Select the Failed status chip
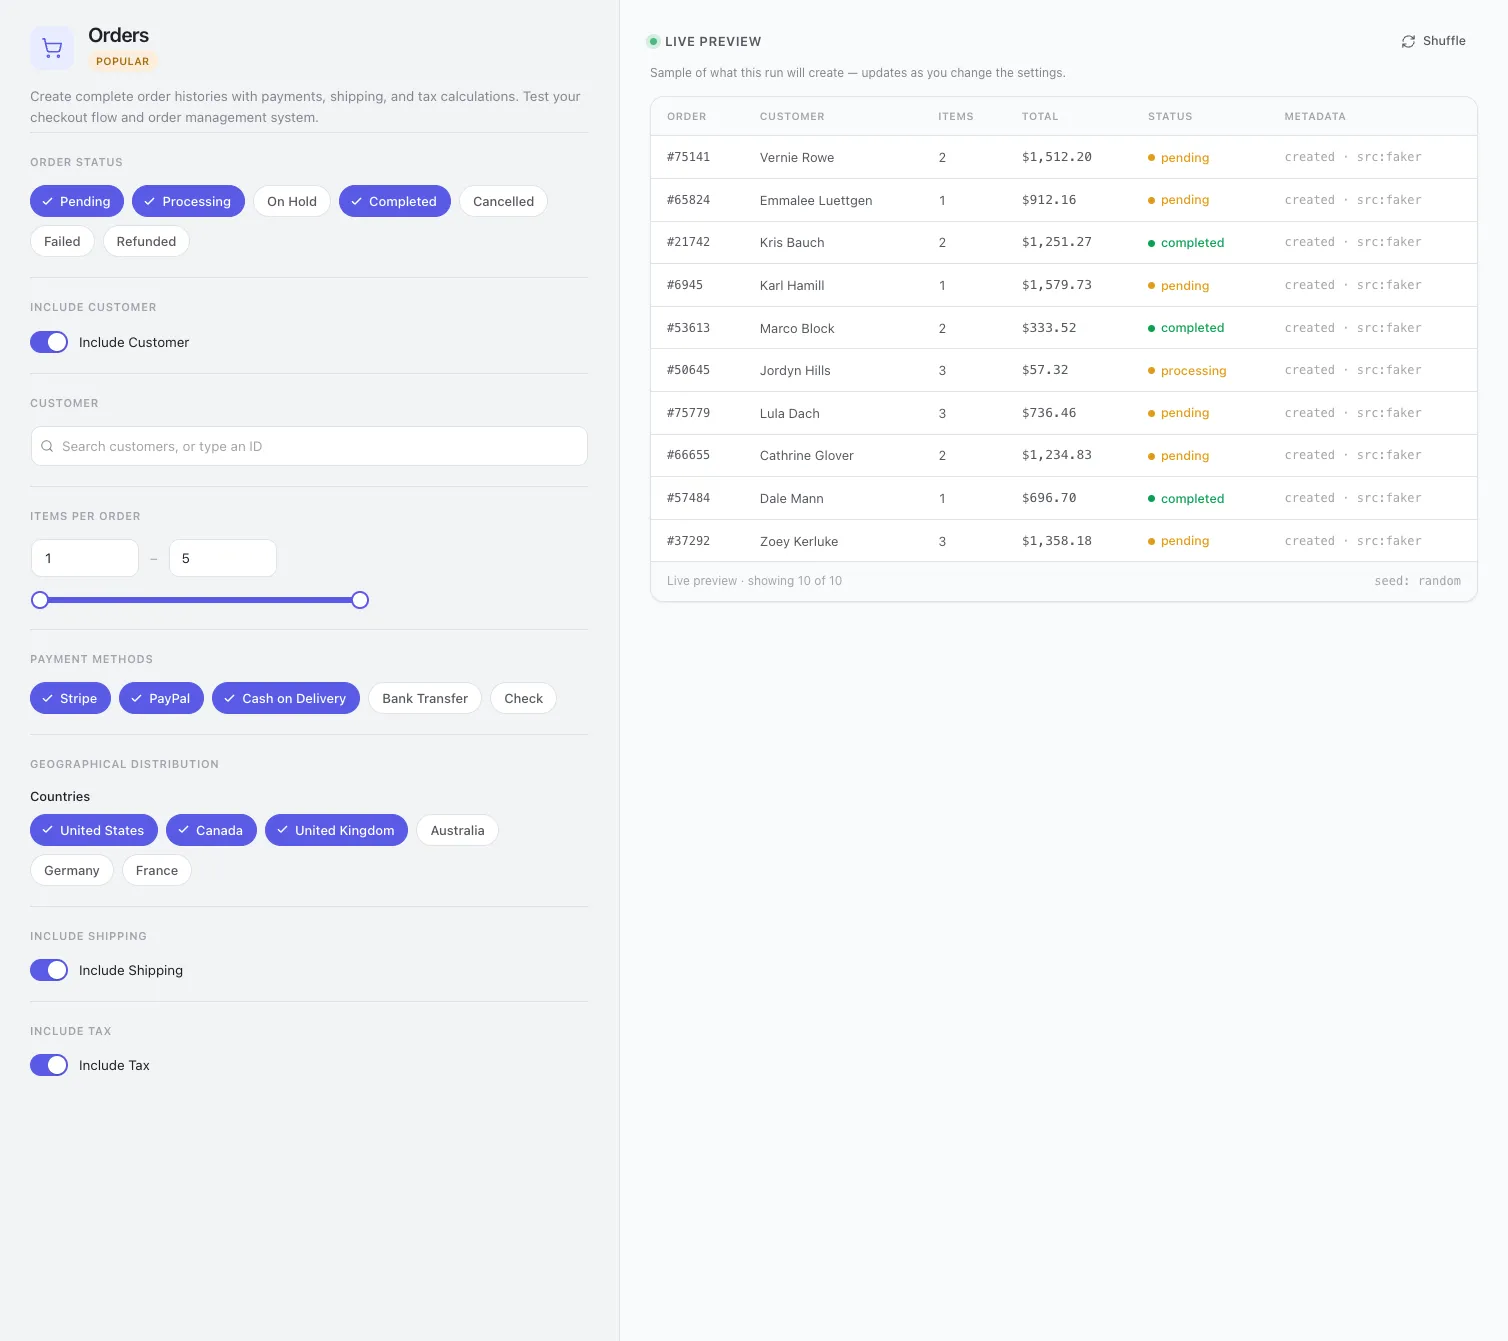Viewport: 1508px width, 1341px height. [x=62, y=241]
